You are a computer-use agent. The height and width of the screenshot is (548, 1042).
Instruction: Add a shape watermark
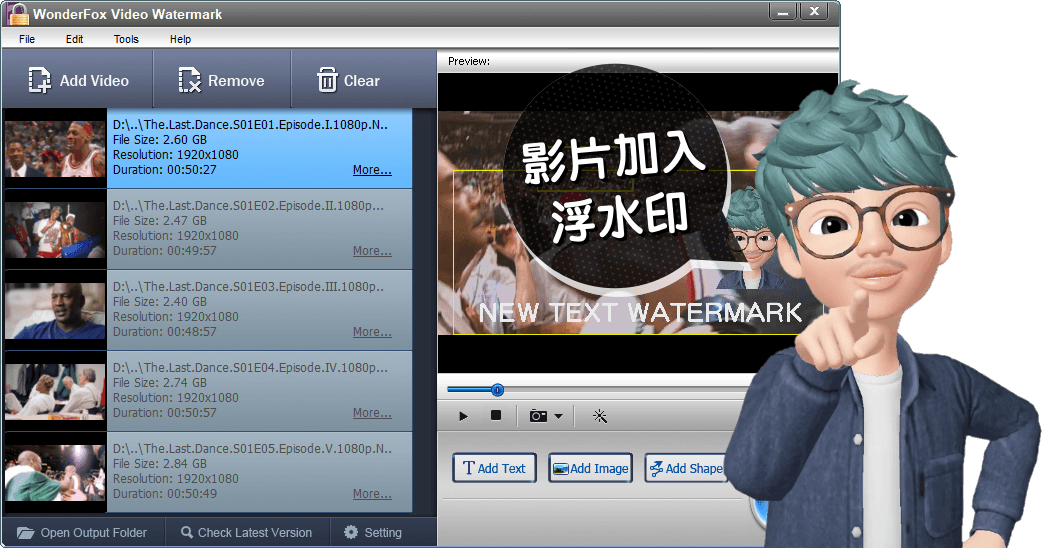tap(686, 468)
